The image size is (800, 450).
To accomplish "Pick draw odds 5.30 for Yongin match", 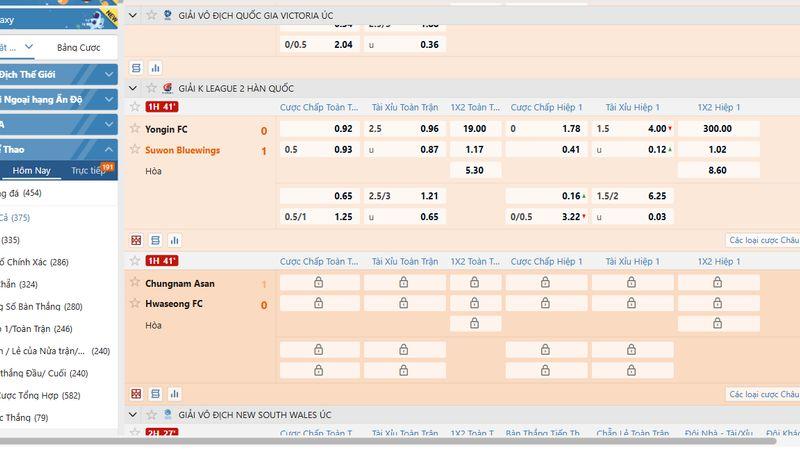I will 475,171.
